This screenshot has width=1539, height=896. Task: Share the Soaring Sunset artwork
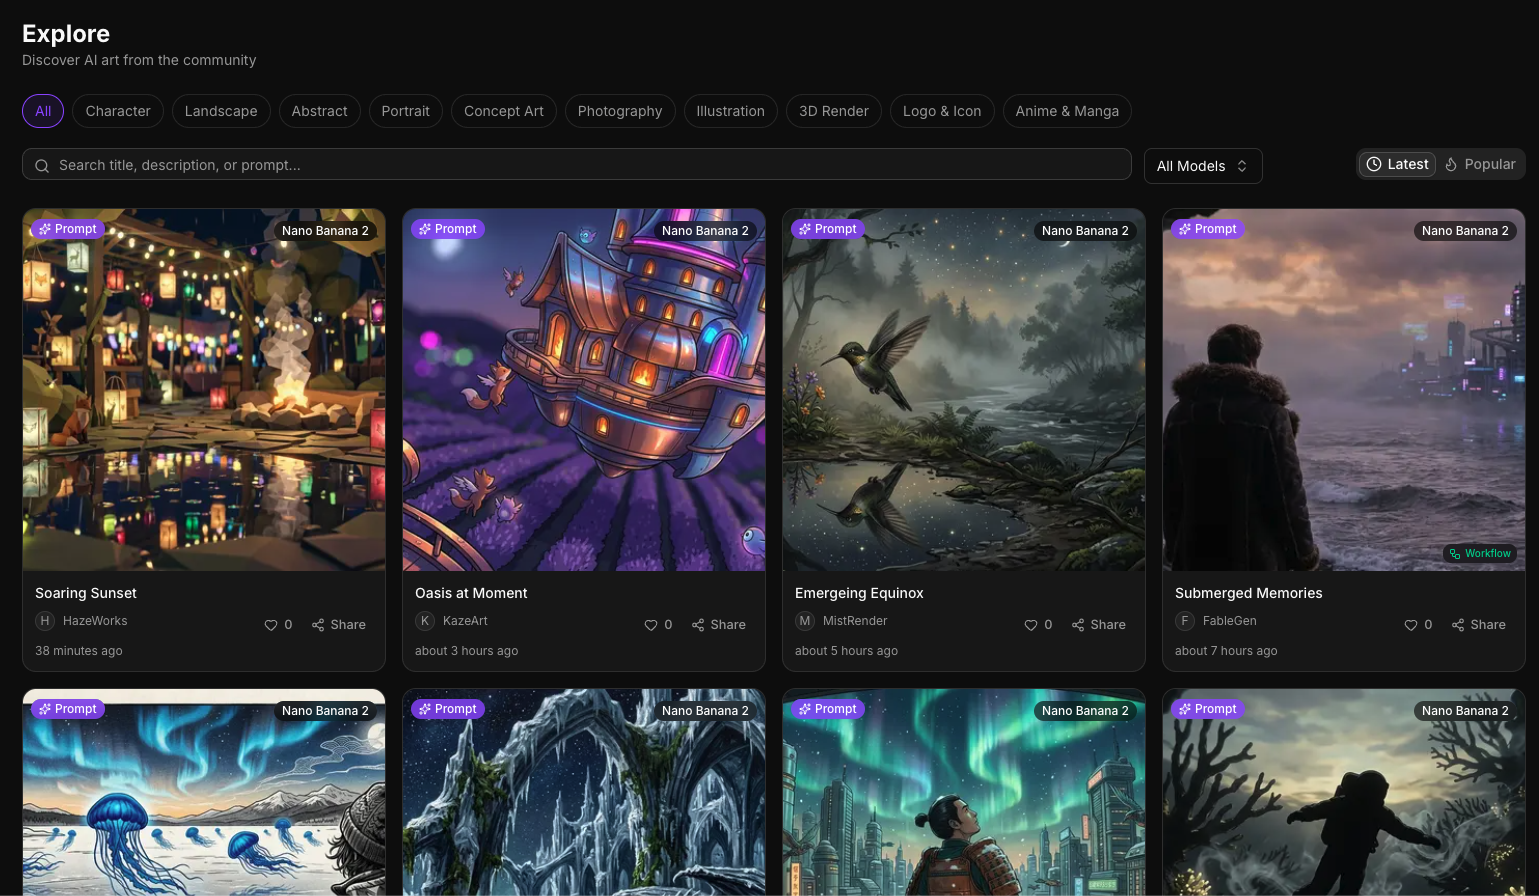(x=339, y=625)
